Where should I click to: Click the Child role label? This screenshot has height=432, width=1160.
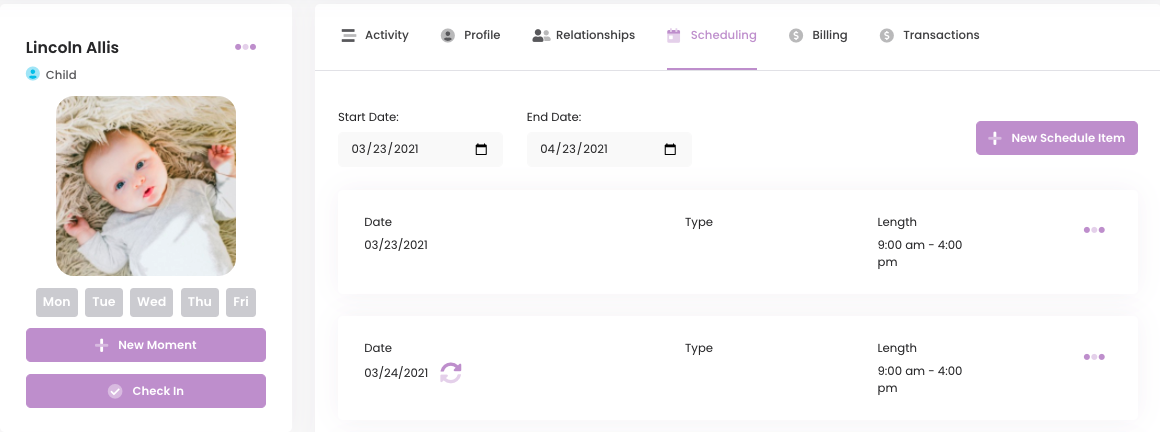(61, 75)
